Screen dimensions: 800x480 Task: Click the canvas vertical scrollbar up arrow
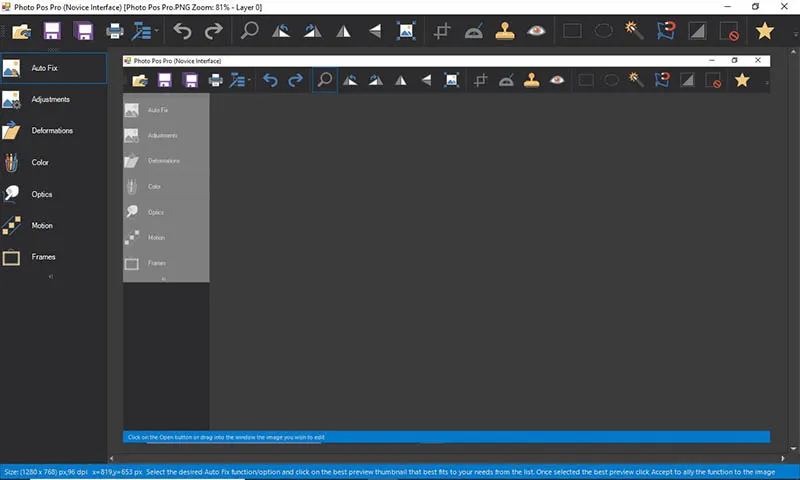(793, 52)
